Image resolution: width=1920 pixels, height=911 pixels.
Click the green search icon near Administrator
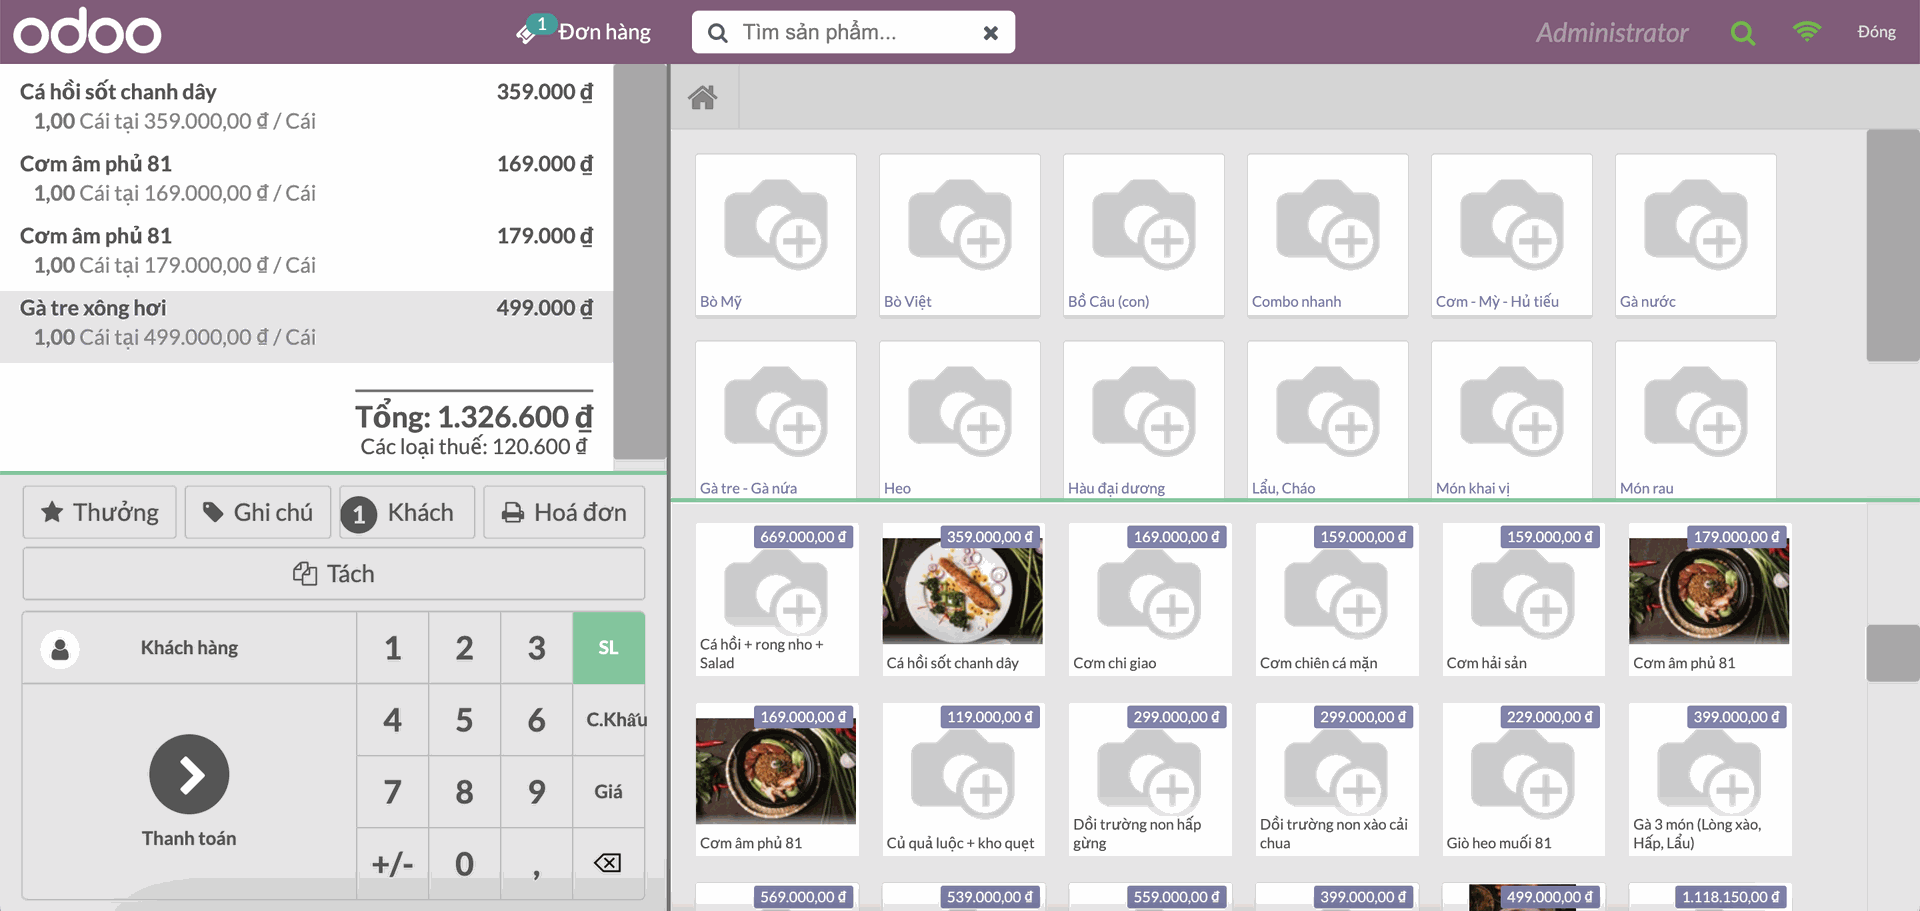[1743, 32]
